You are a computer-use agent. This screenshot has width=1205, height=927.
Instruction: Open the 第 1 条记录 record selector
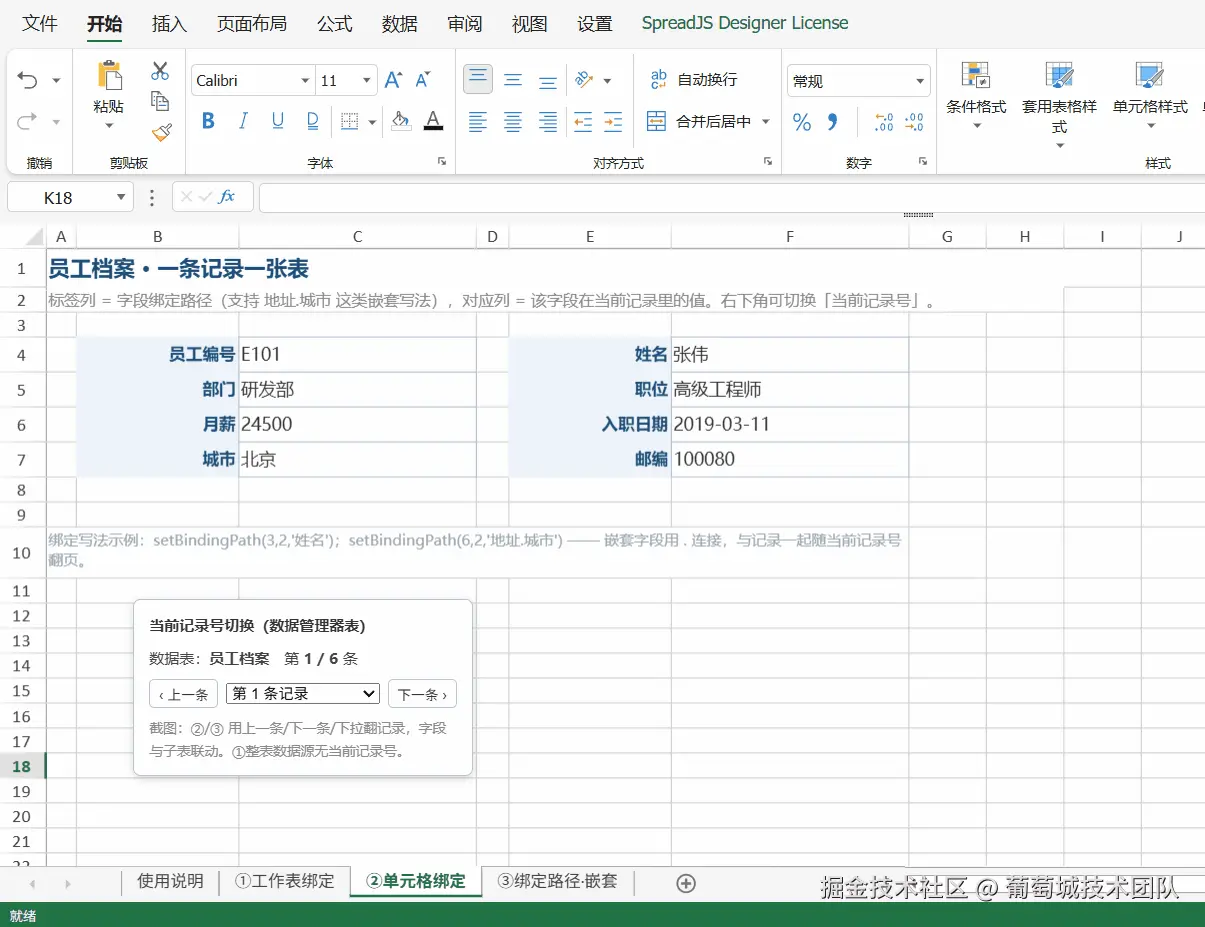click(x=303, y=693)
